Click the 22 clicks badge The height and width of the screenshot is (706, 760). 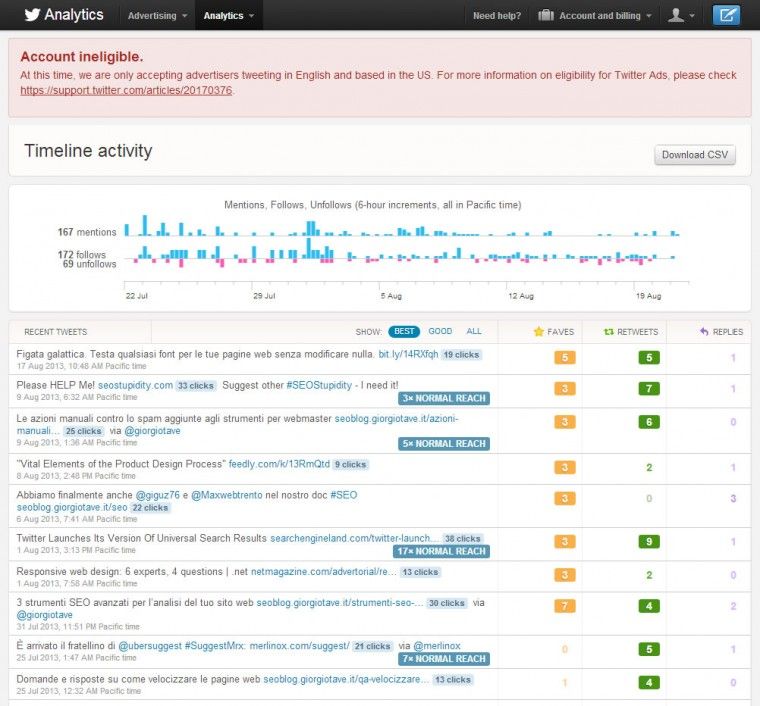click(x=150, y=508)
